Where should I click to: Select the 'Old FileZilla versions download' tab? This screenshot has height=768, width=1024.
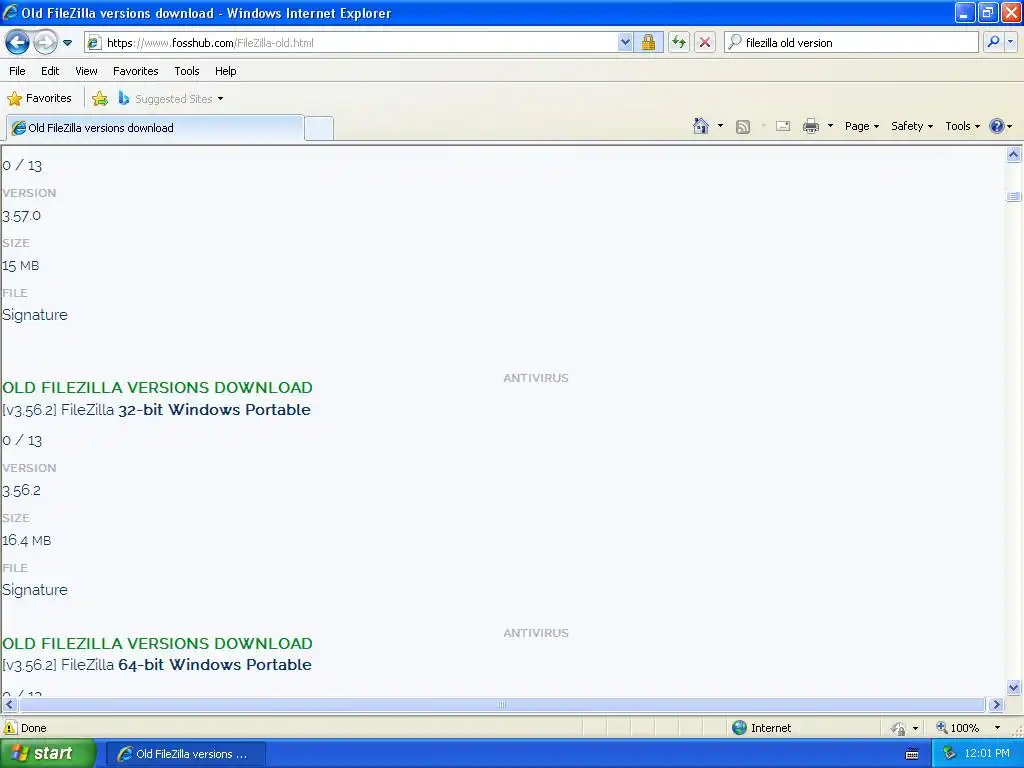pos(155,128)
